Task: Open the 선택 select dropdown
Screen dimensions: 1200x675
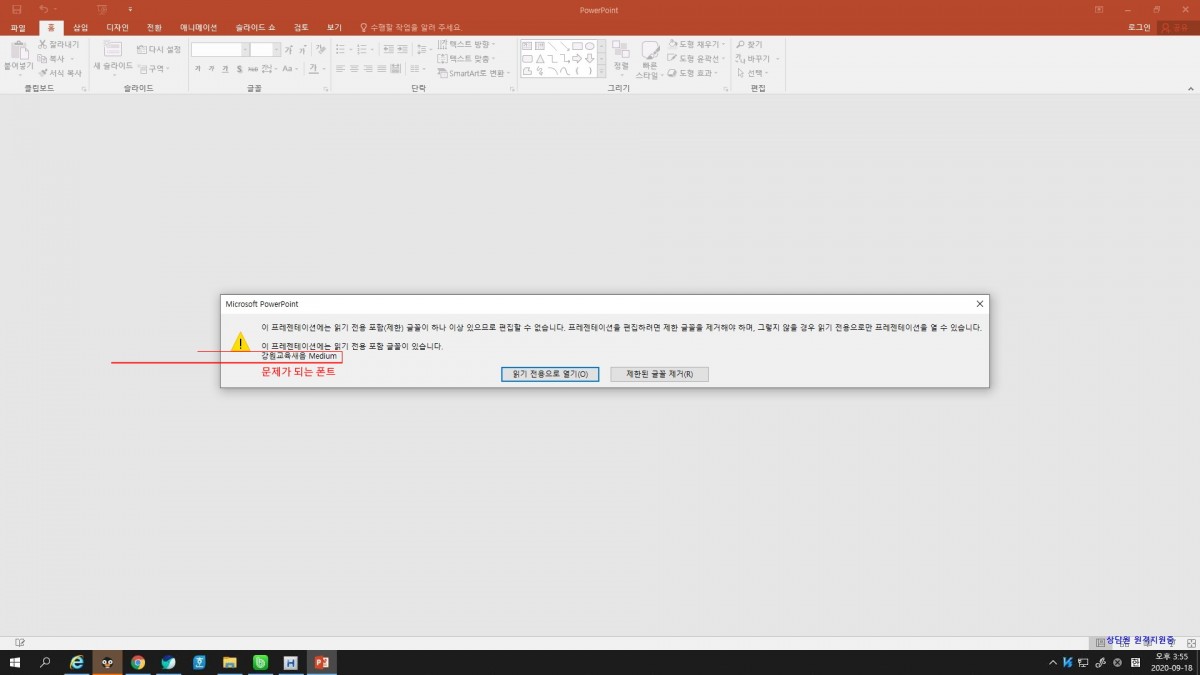Action: click(754, 73)
